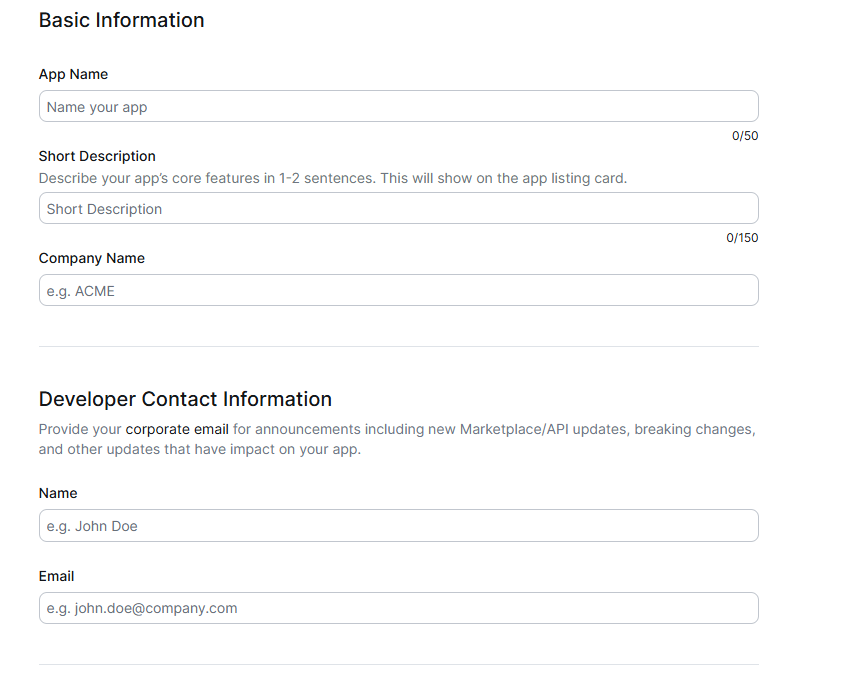The width and height of the screenshot is (866, 678).
Task: Click the App Name input field
Action: click(398, 107)
